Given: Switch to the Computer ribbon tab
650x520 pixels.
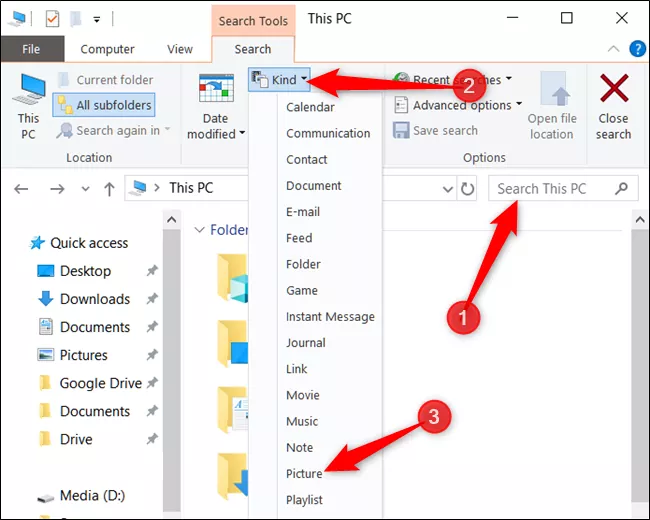Looking at the screenshot, I should pyautogui.click(x=107, y=49).
